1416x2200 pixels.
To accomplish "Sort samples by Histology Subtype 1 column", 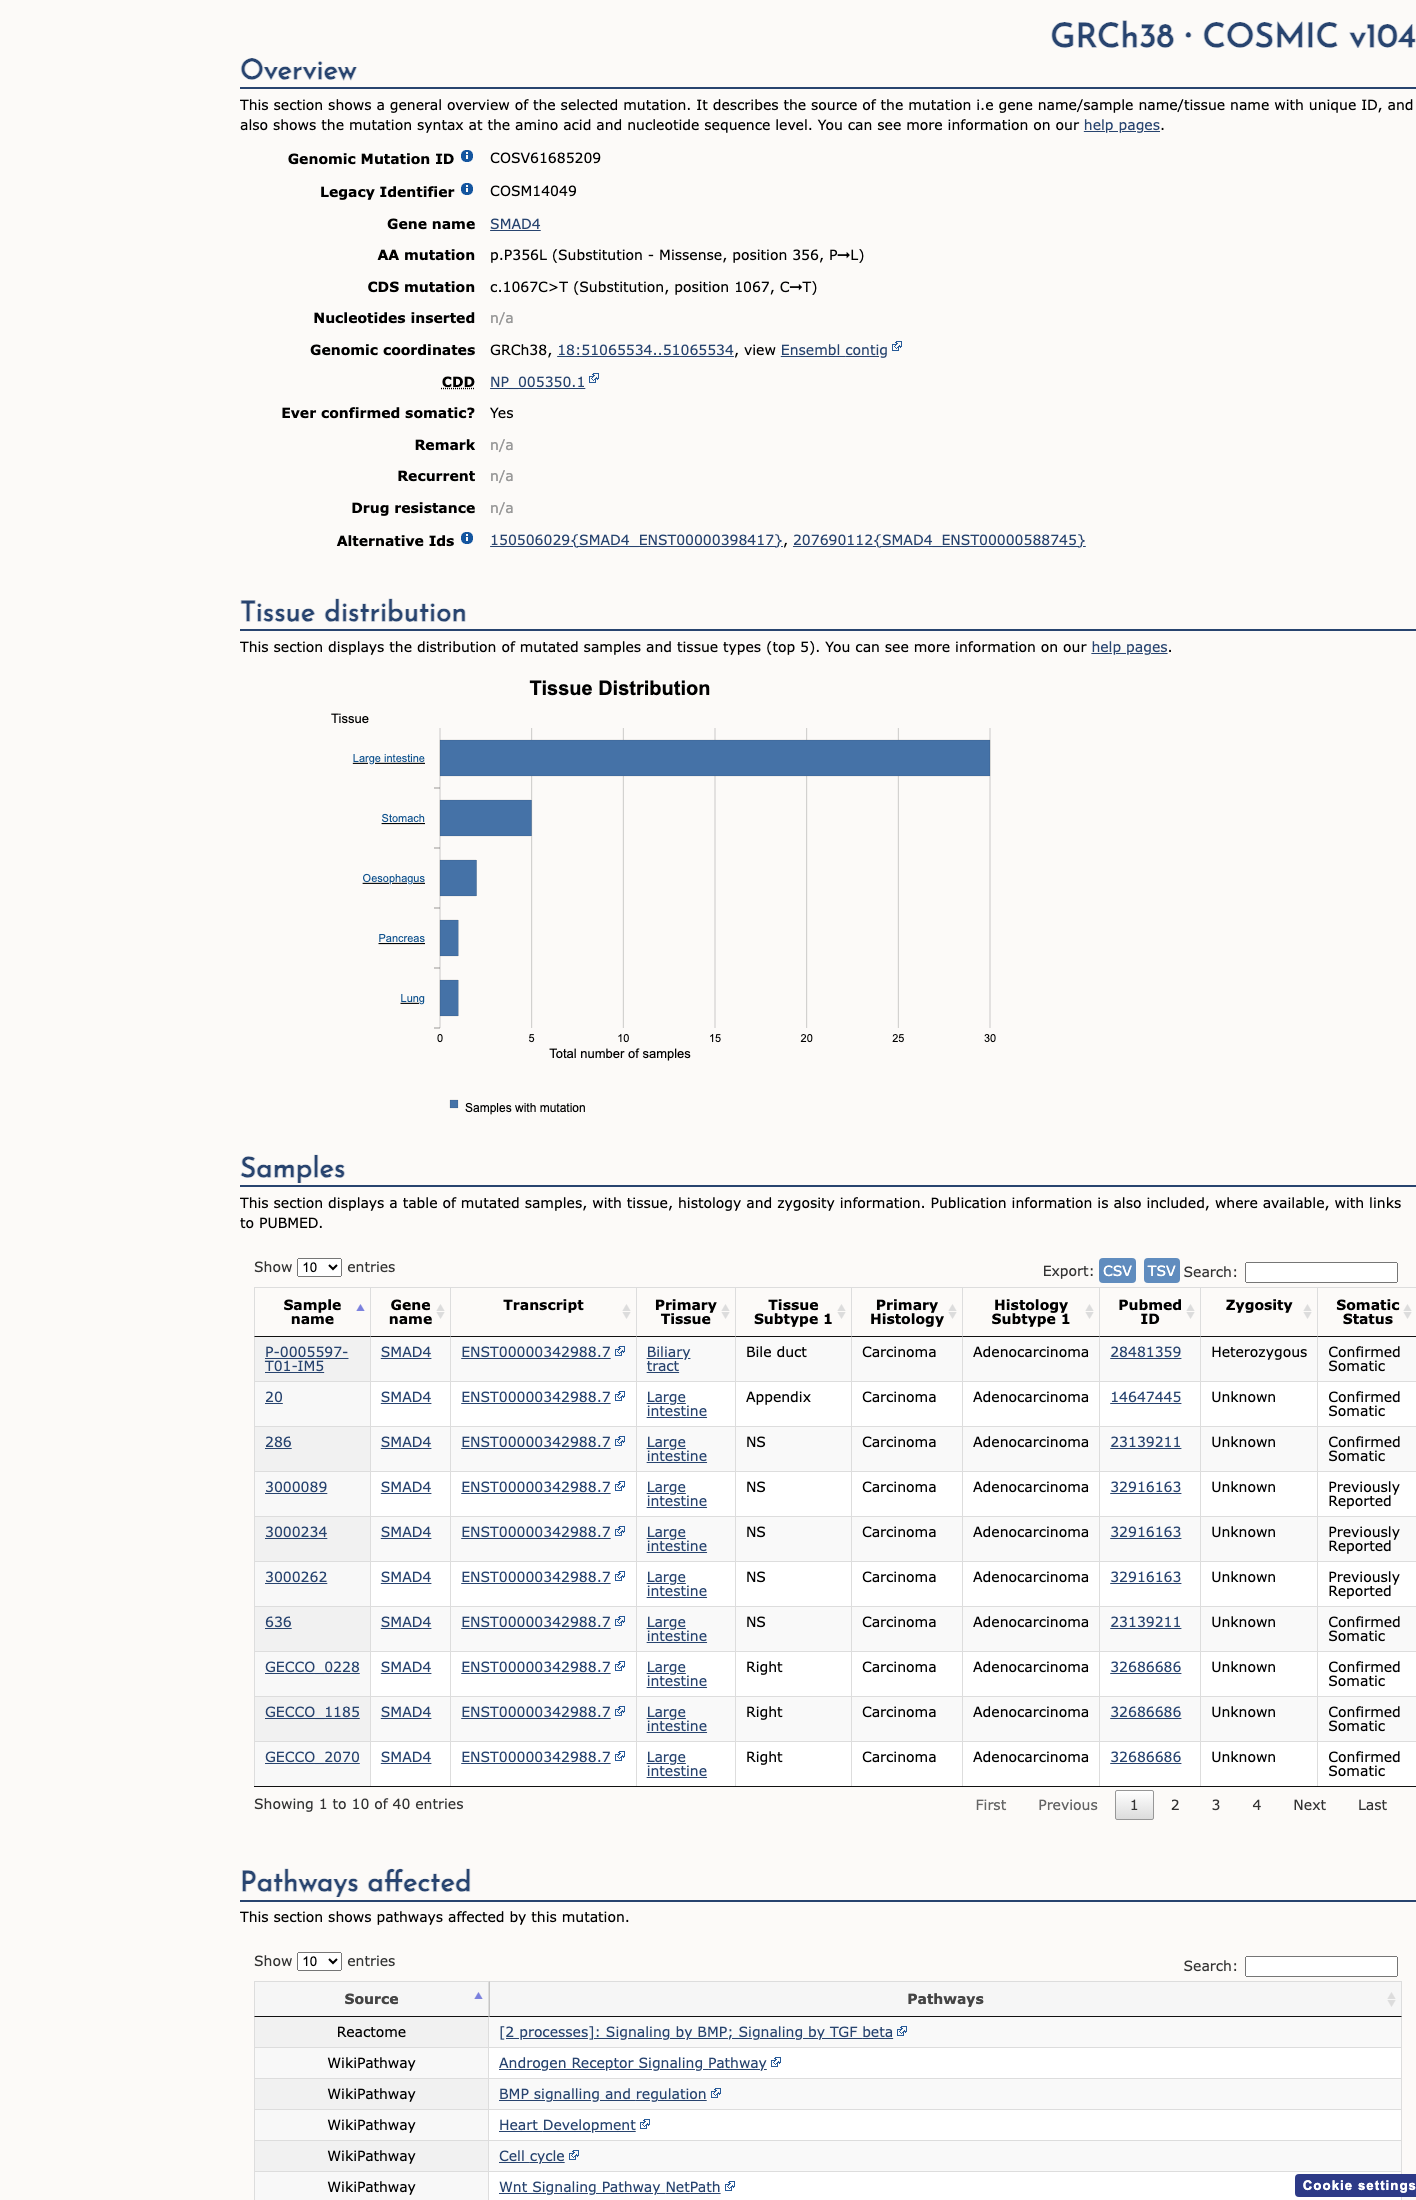I will pyautogui.click(x=1031, y=1312).
